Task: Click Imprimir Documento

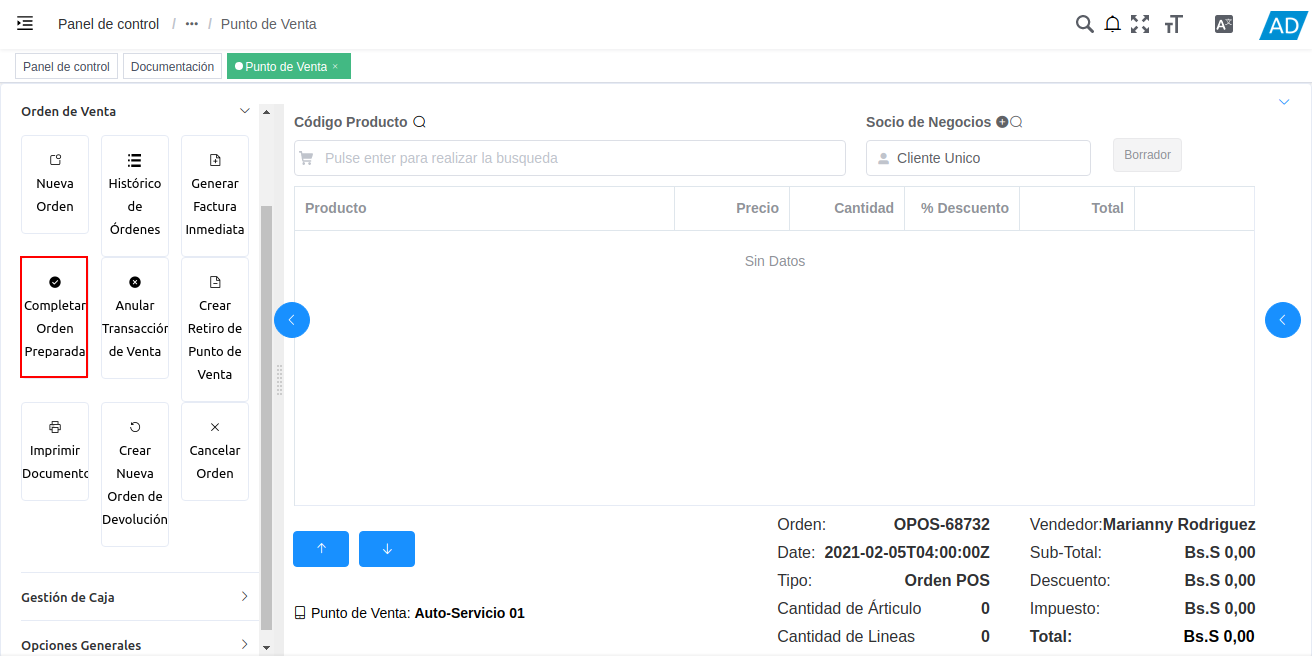Action: (x=55, y=450)
